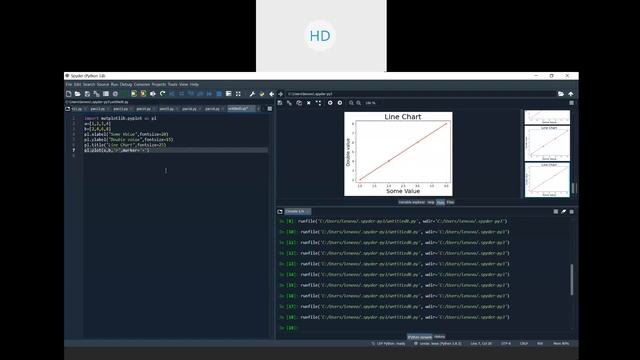Switch to the Files tab
The width and height of the screenshot is (640, 360).
450,202
